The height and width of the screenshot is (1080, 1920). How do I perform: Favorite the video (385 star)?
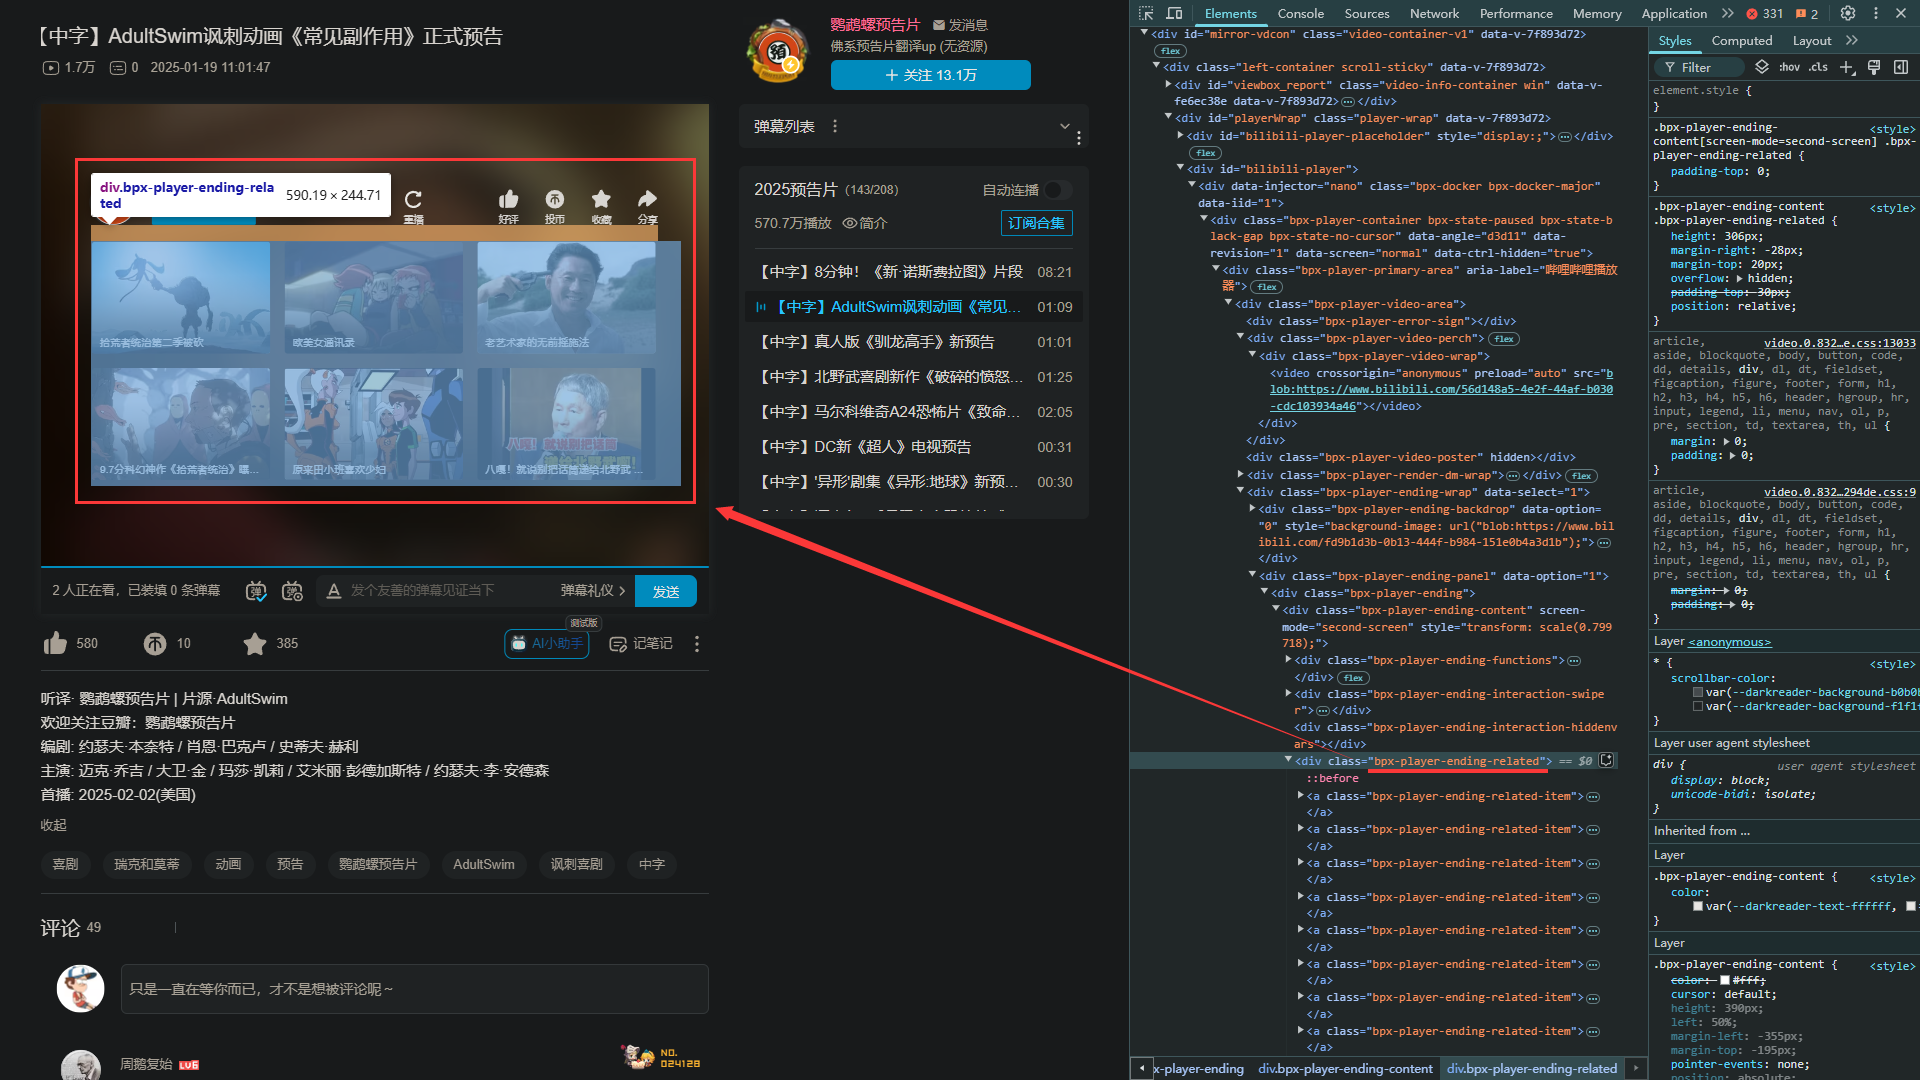pos(270,643)
